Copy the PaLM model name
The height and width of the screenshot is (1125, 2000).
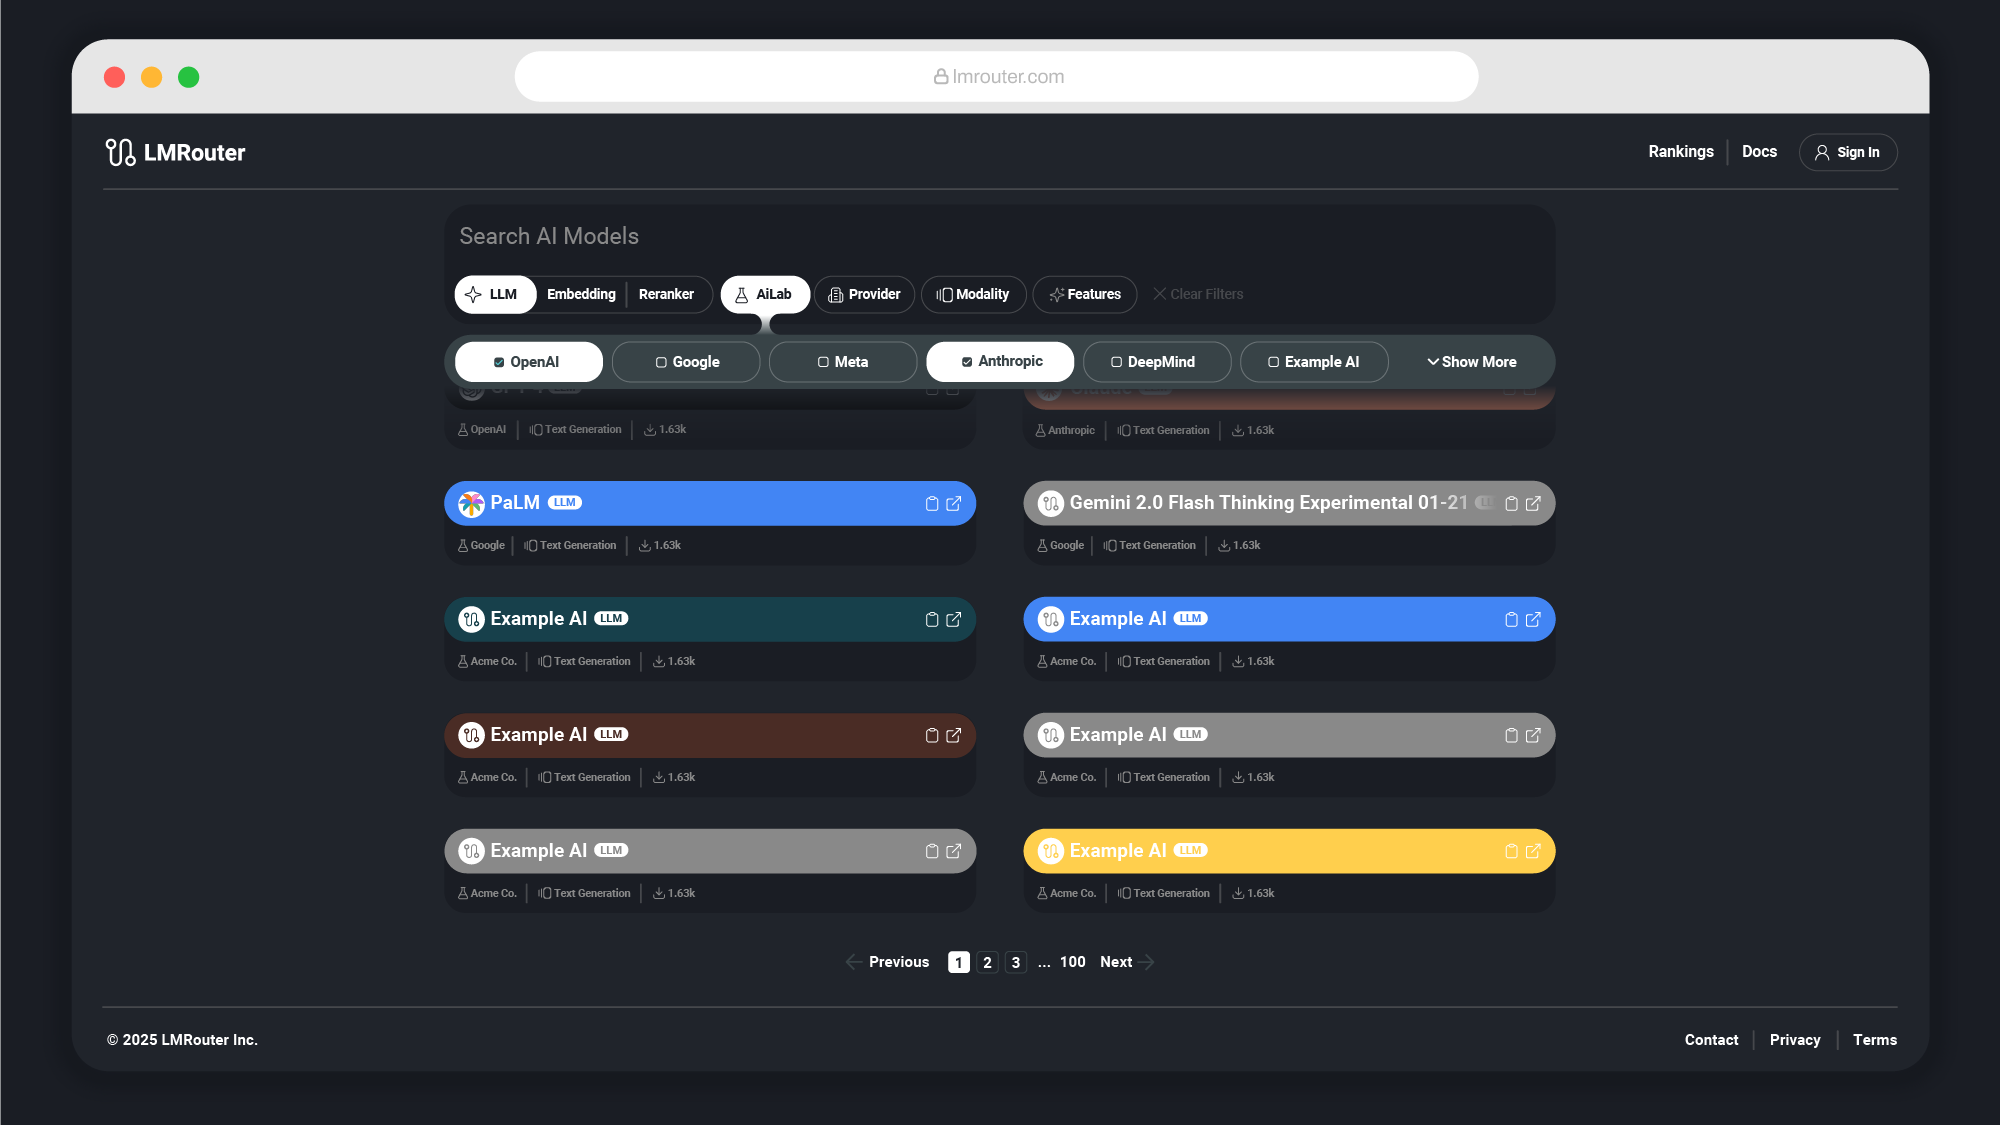point(931,504)
